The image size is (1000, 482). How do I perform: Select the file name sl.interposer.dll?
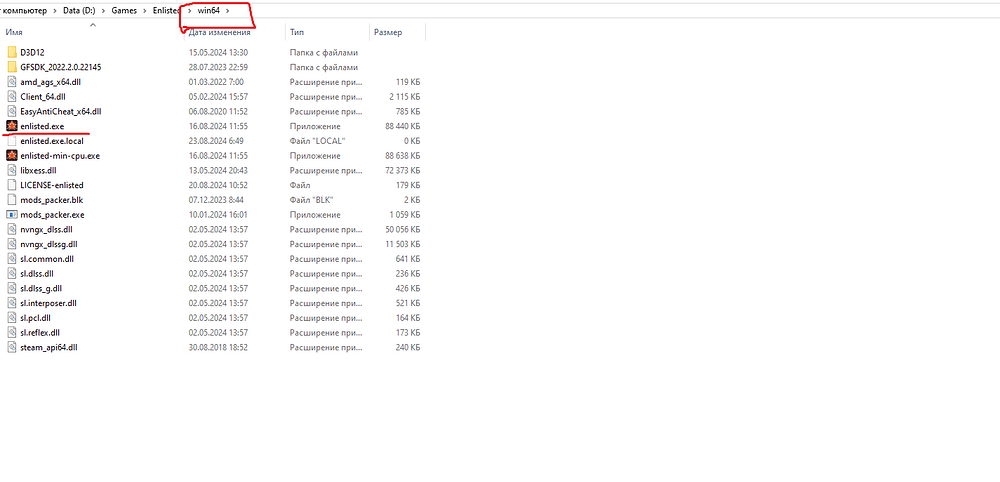[48, 303]
